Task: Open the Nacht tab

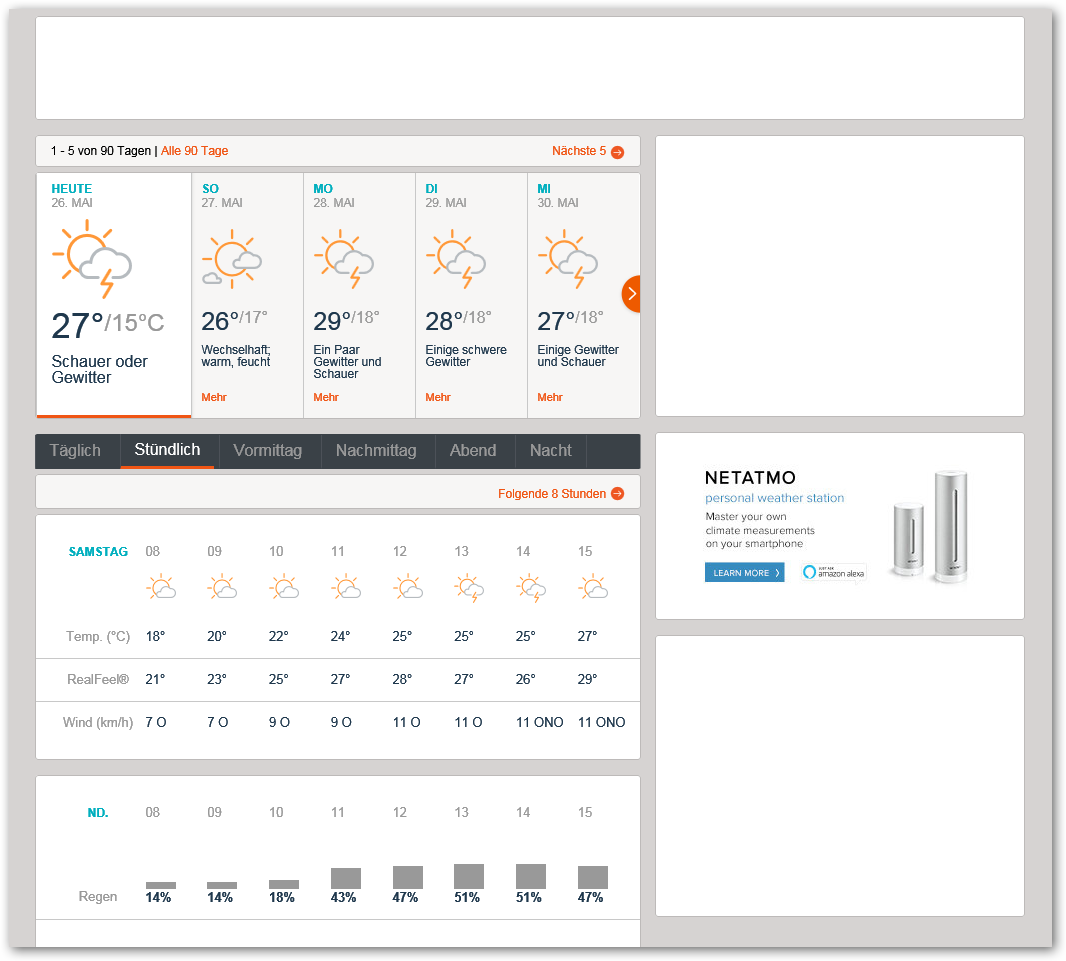Action: pyautogui.click(x=550, y=451)
